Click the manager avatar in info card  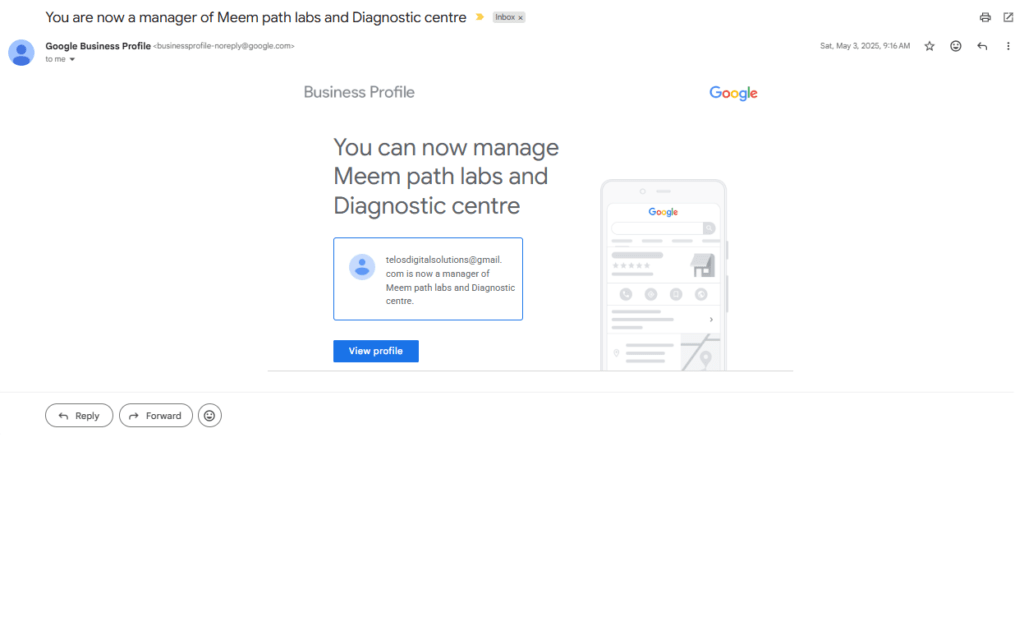coord(362,267)
